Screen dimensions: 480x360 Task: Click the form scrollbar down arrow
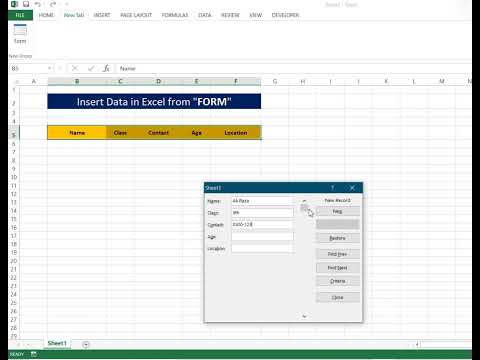[304, 316]
